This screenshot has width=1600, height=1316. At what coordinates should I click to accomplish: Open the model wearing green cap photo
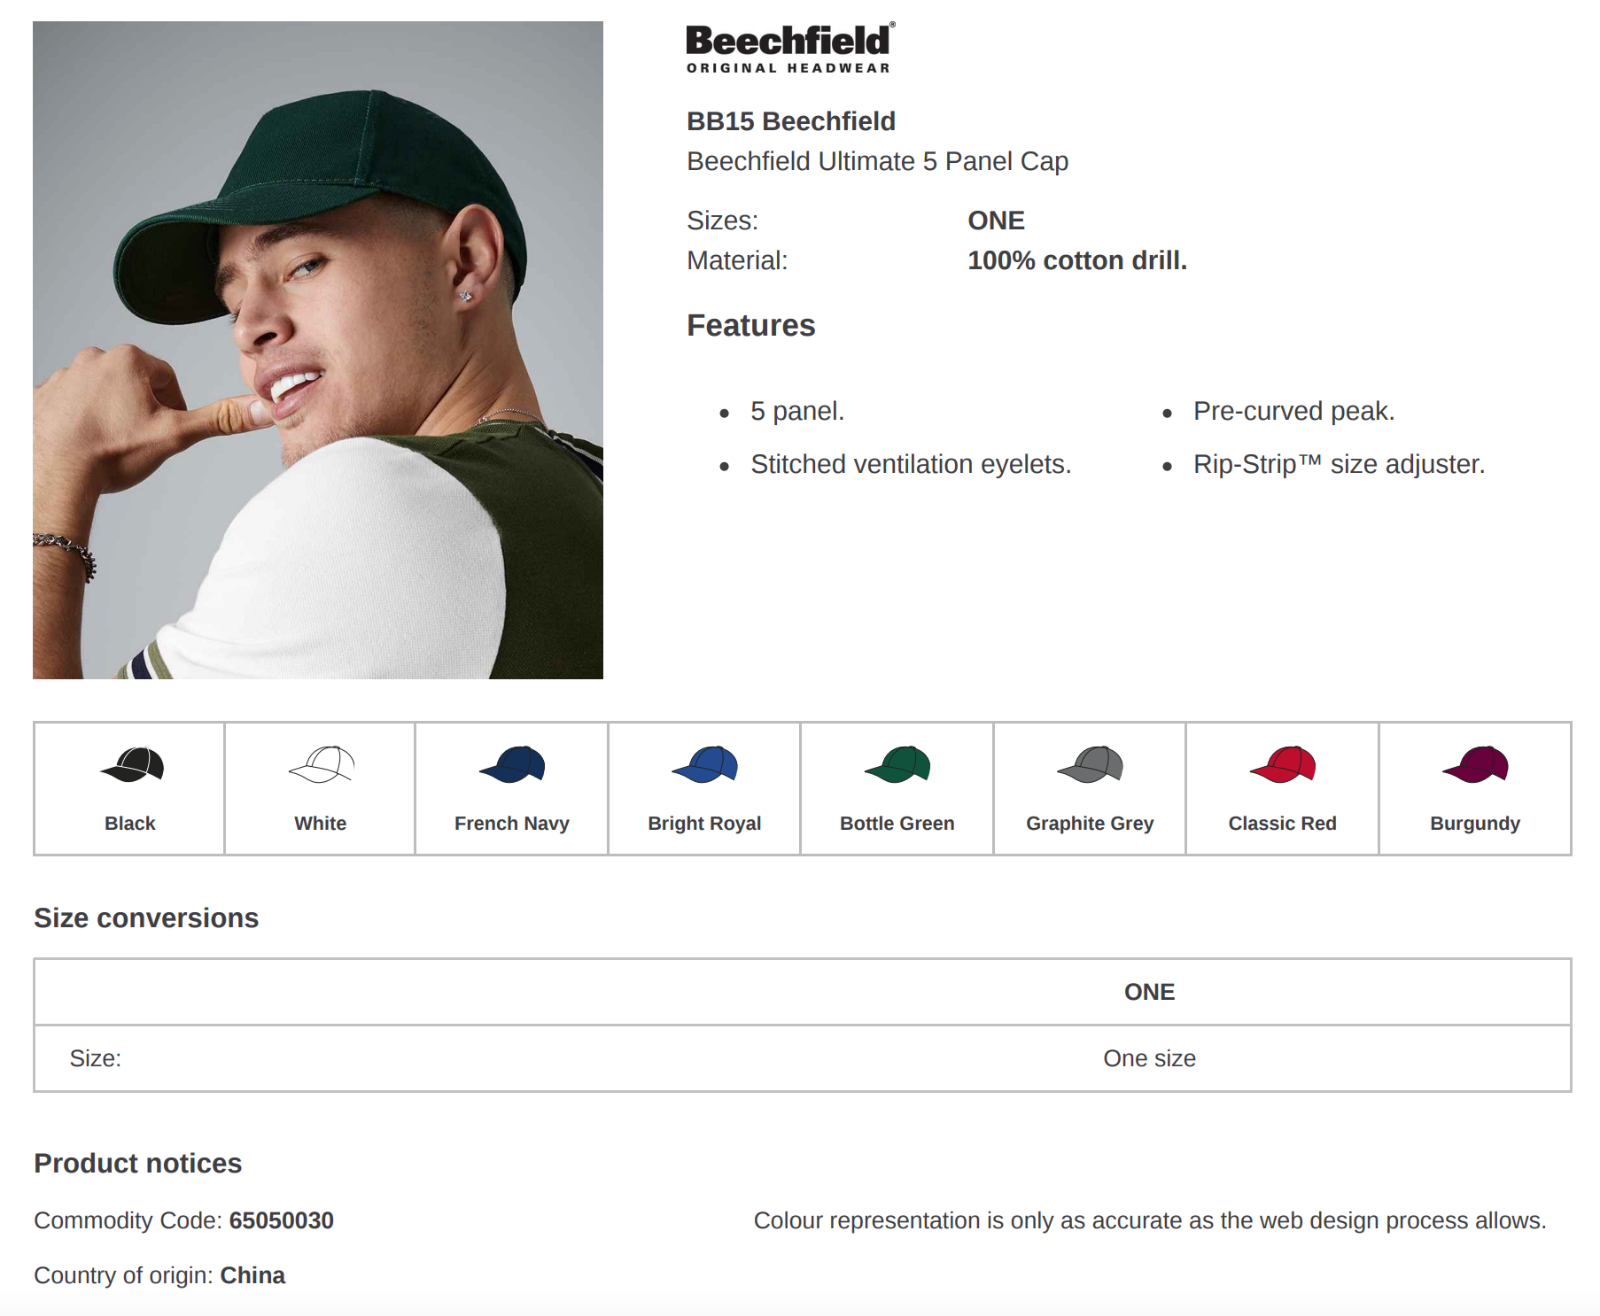pyautogui.click(x=318, y=350)
